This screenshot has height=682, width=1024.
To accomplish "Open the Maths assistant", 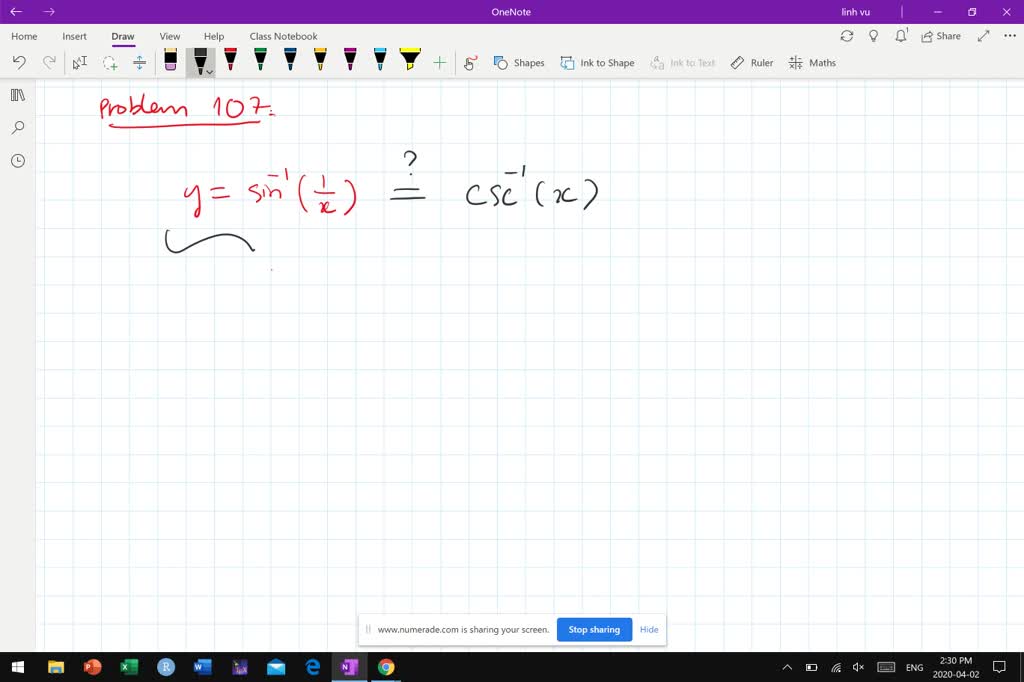I will point(812,62).
